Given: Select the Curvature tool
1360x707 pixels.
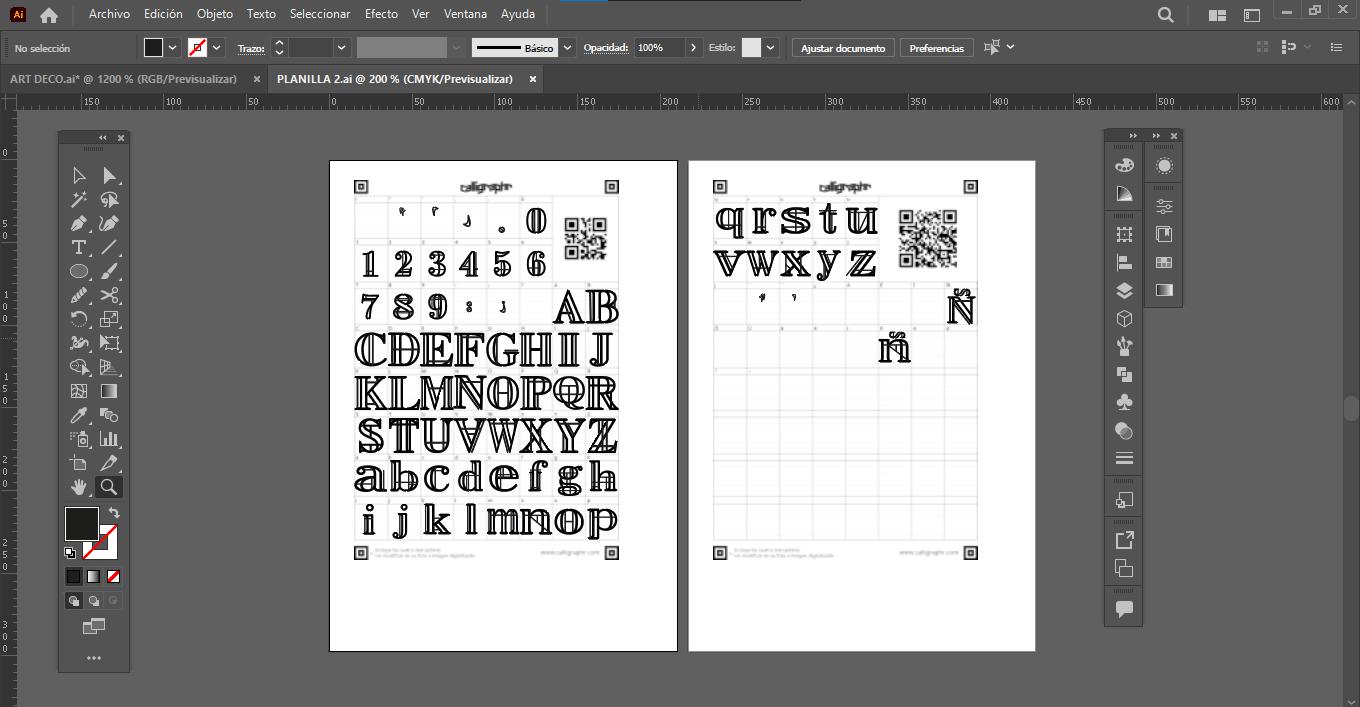Looking at the screenshot, I should 110,223.
